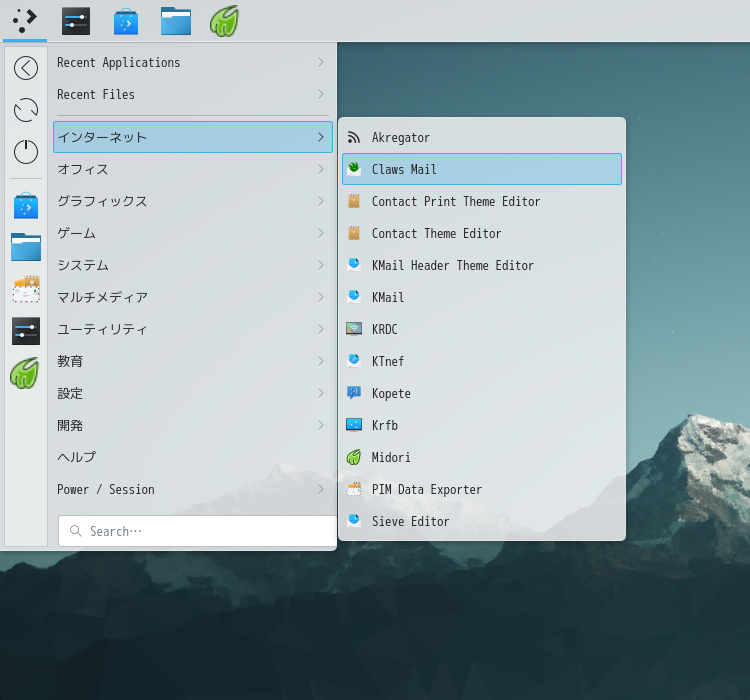
Task: Open the 設定 menu category
Action: coord(193,393)
